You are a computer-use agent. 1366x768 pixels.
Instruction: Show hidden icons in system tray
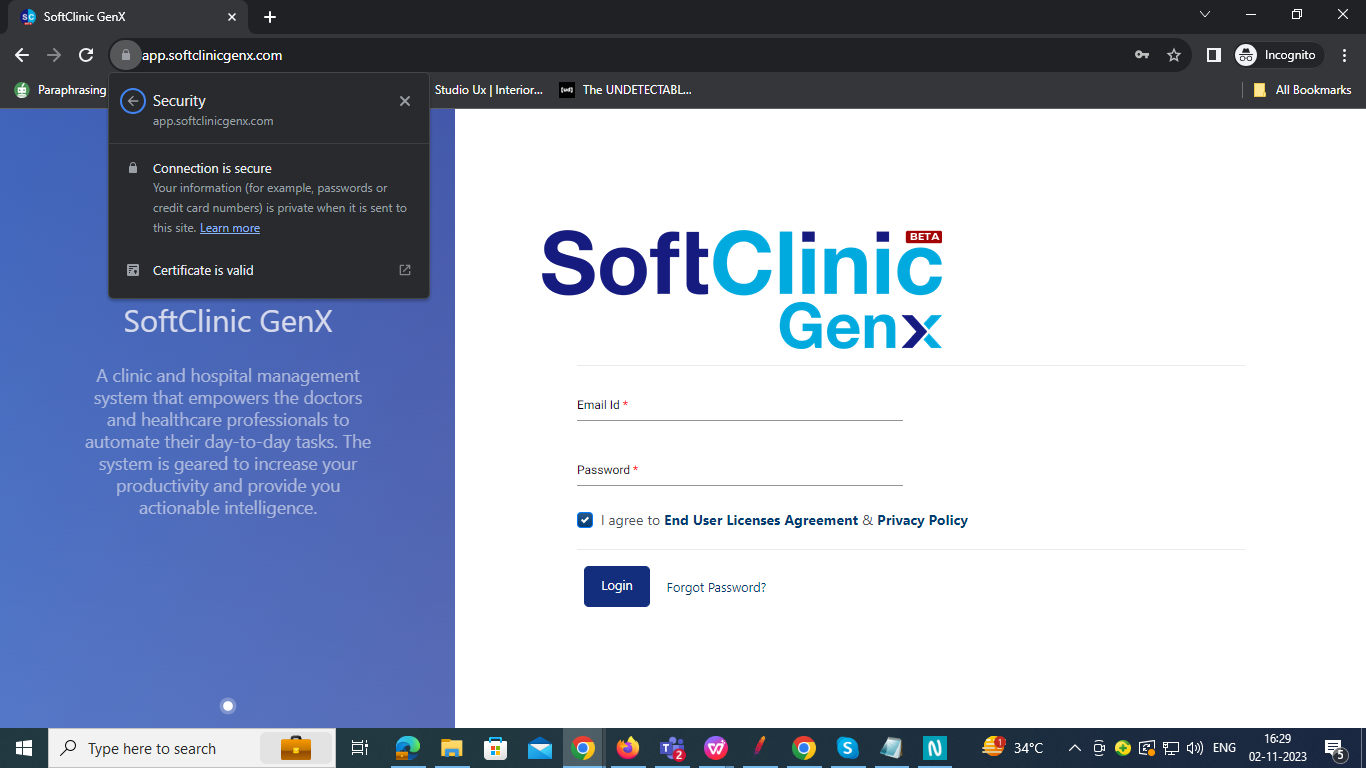click(1075, 748)
